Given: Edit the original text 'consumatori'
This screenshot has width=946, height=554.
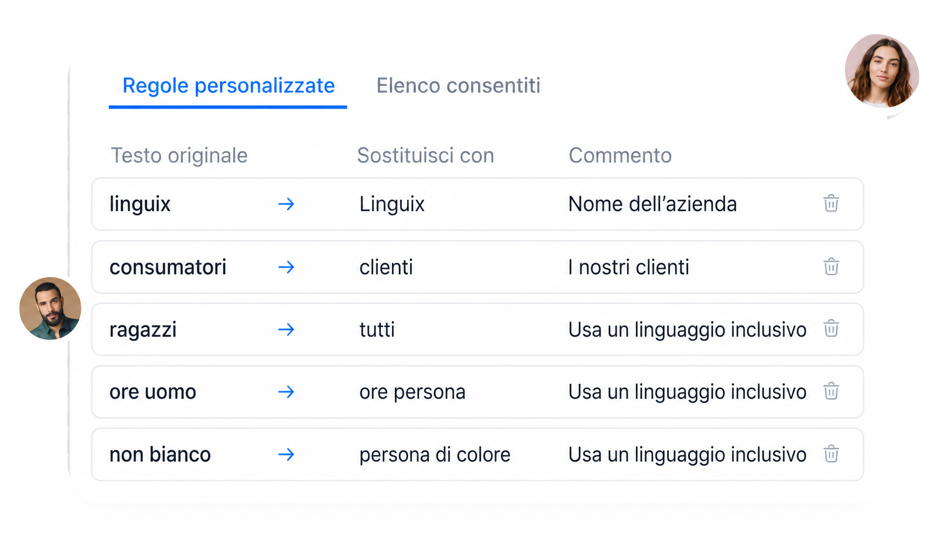Looking at the screenshot, I should pyautogui.click(x=168, y=267).
